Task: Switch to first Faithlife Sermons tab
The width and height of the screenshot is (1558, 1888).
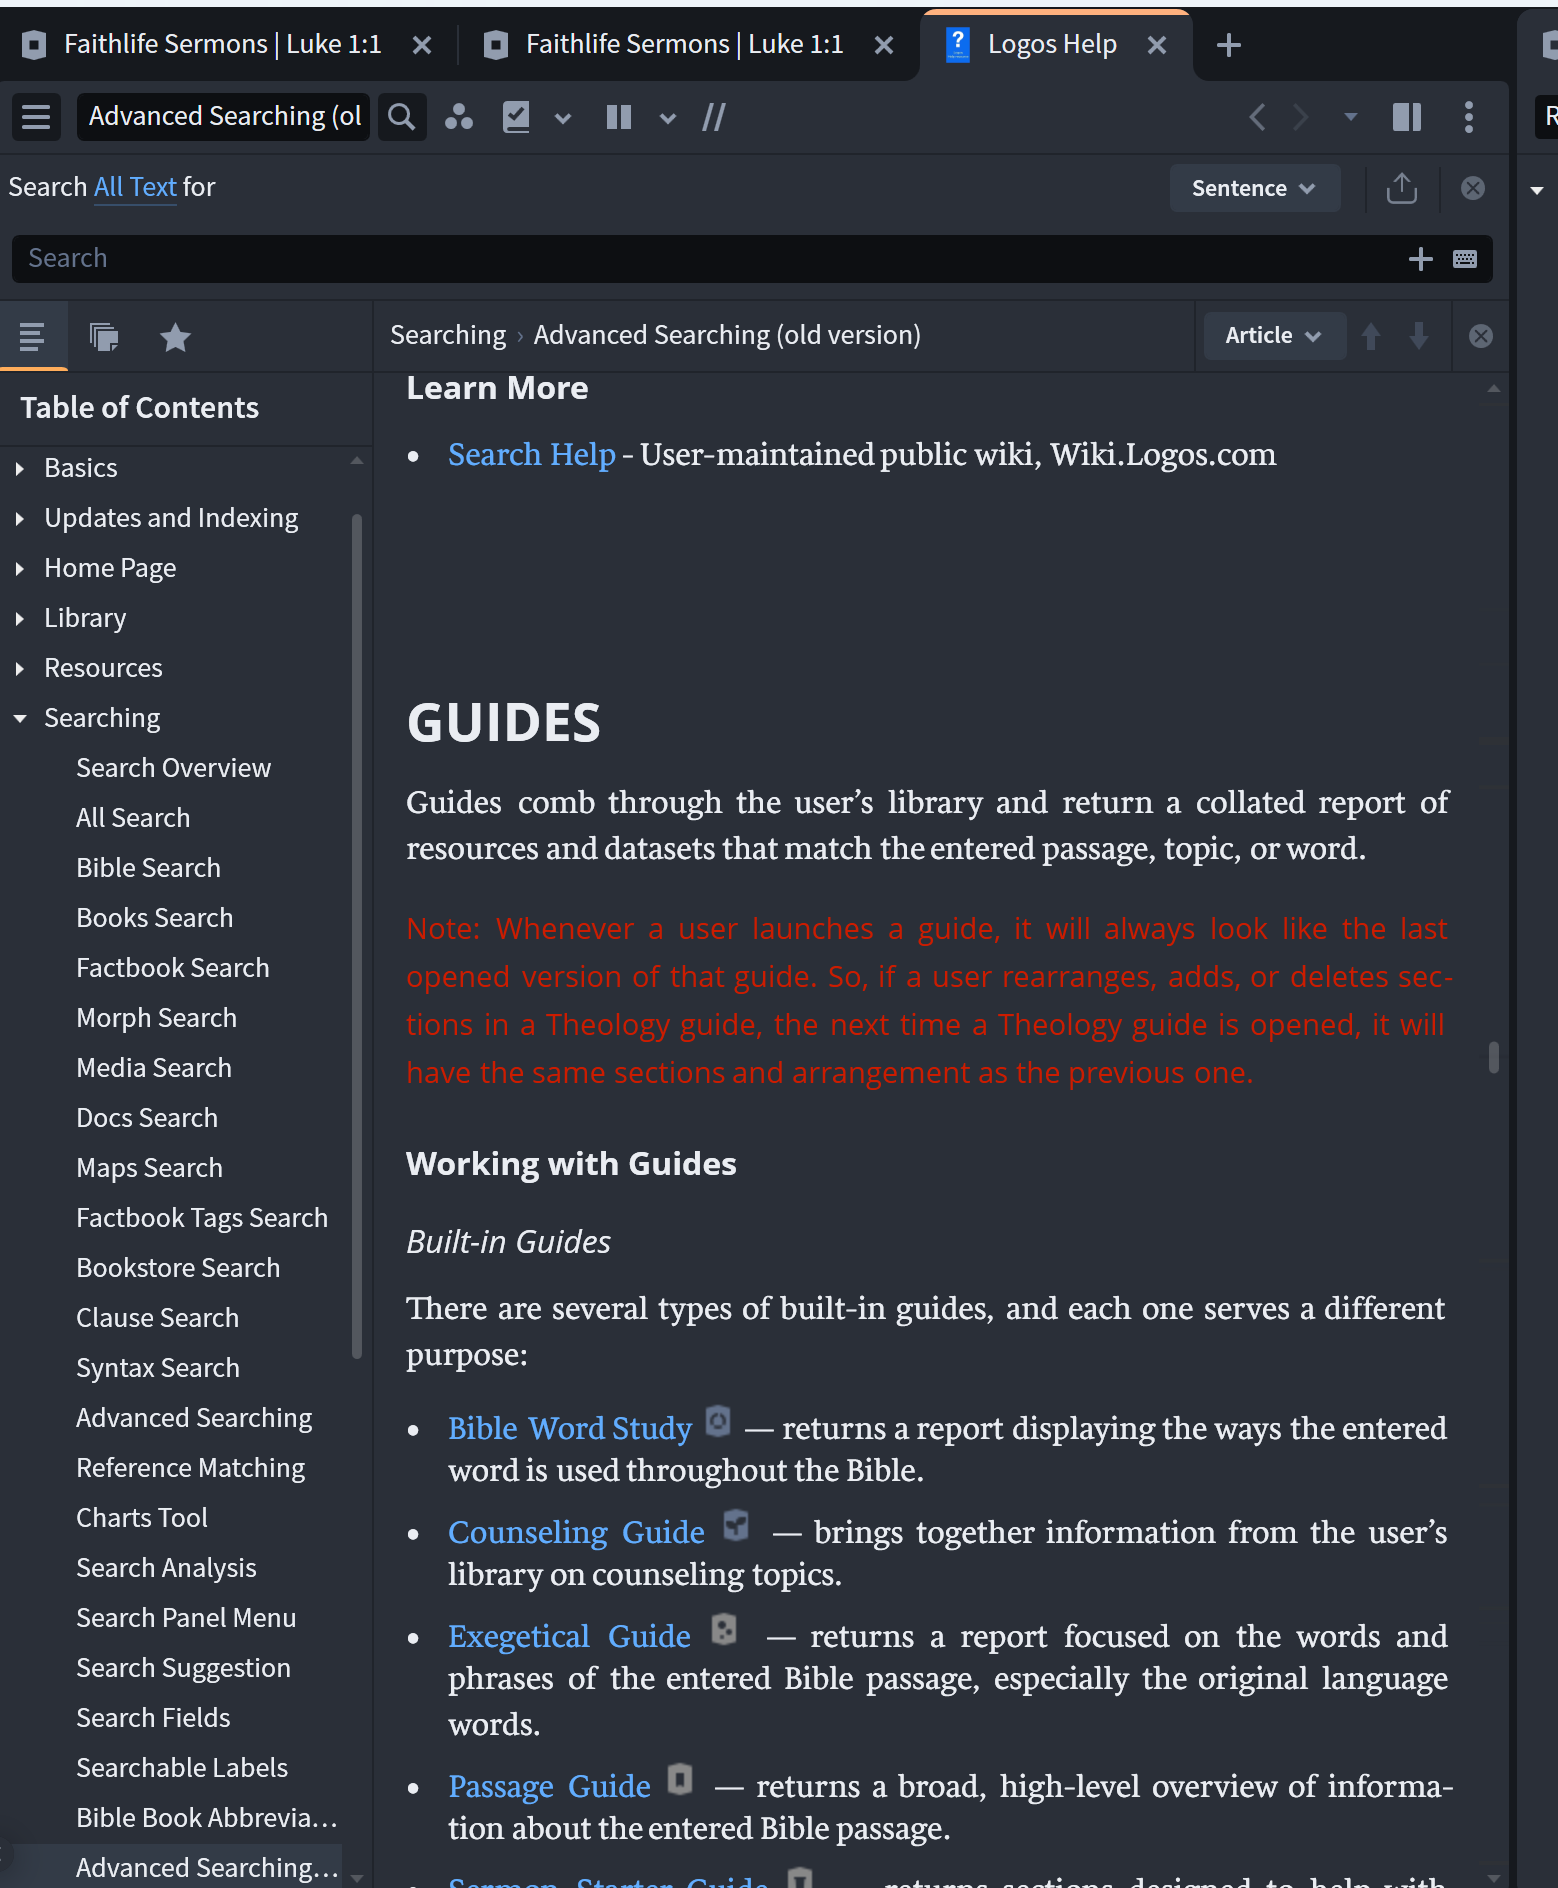Action: tap(222, 45)
